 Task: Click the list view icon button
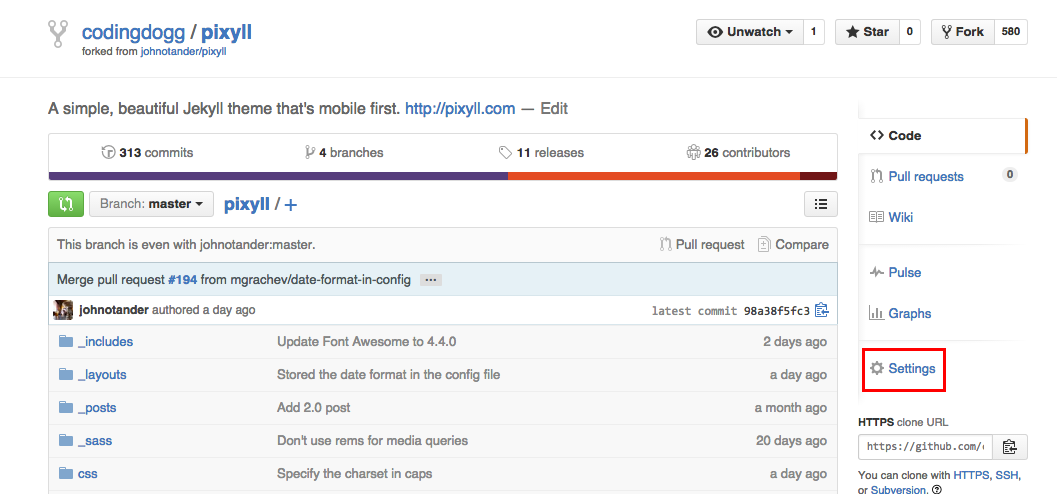coord(820,204)
